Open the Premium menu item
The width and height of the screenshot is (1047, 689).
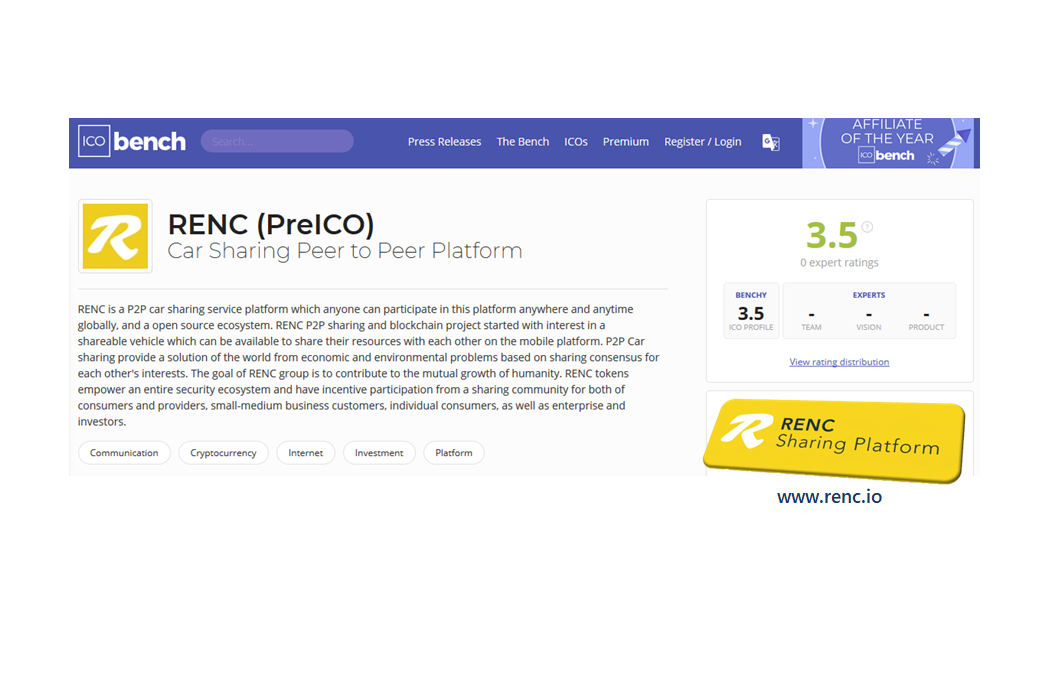point(626,142)
